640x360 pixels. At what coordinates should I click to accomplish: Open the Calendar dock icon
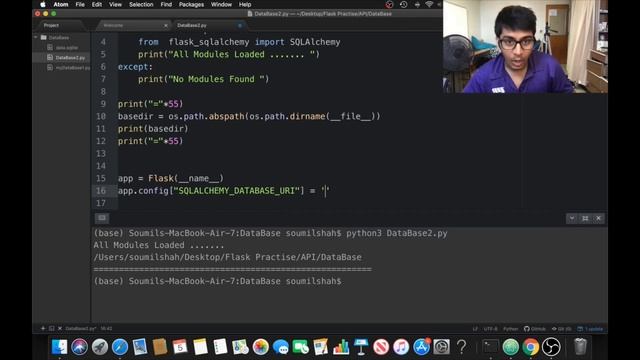pos(180,347)
